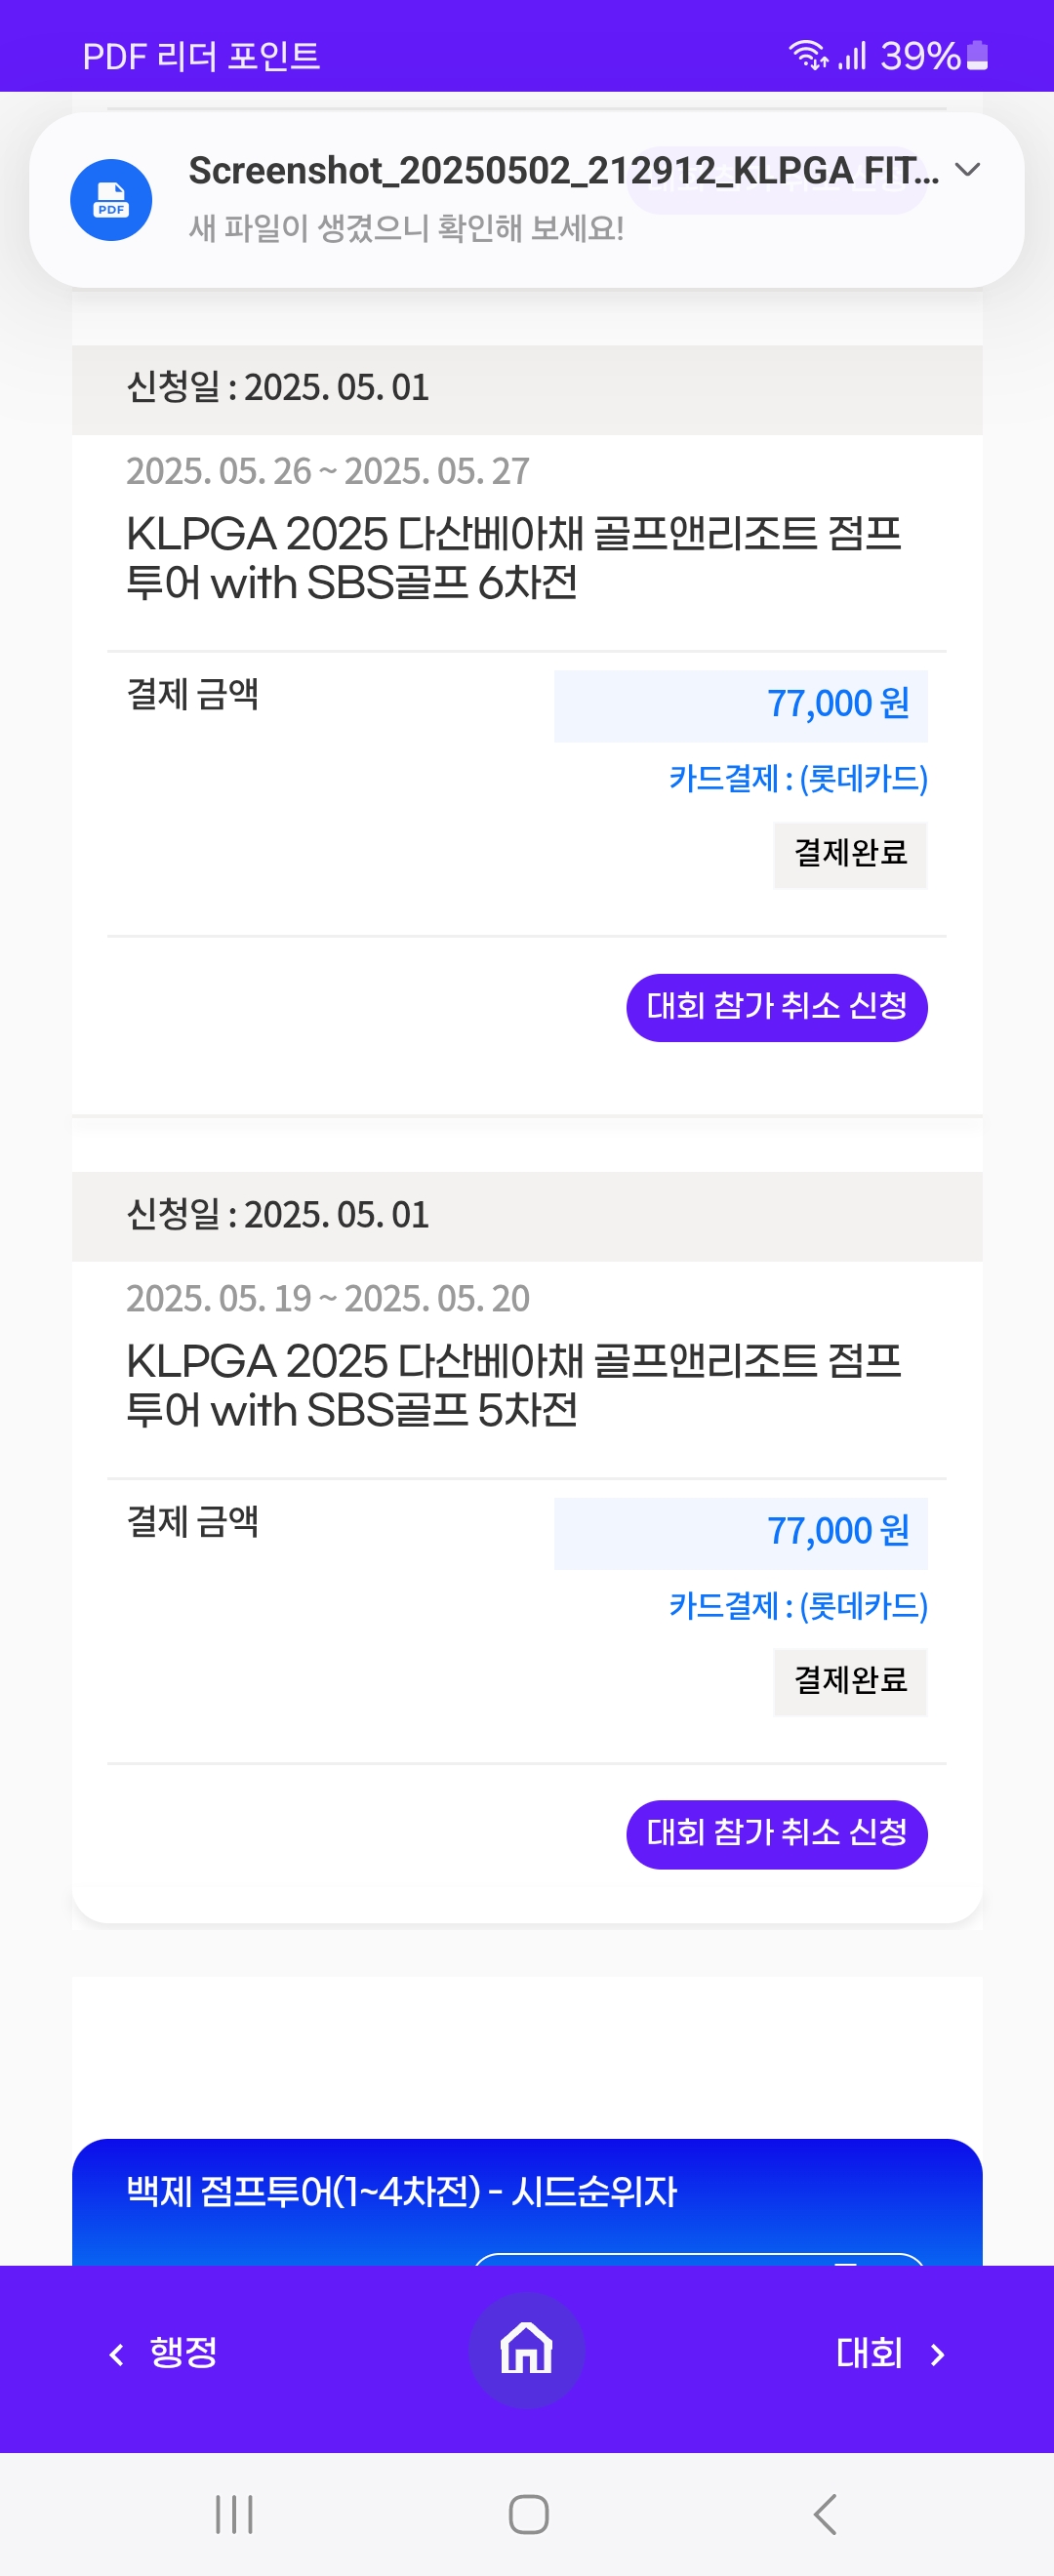This screenshot has height=2576, width=1054.
Task: Cancel participation for the 5차전 tournament
Action: (x=777, y=1834)
